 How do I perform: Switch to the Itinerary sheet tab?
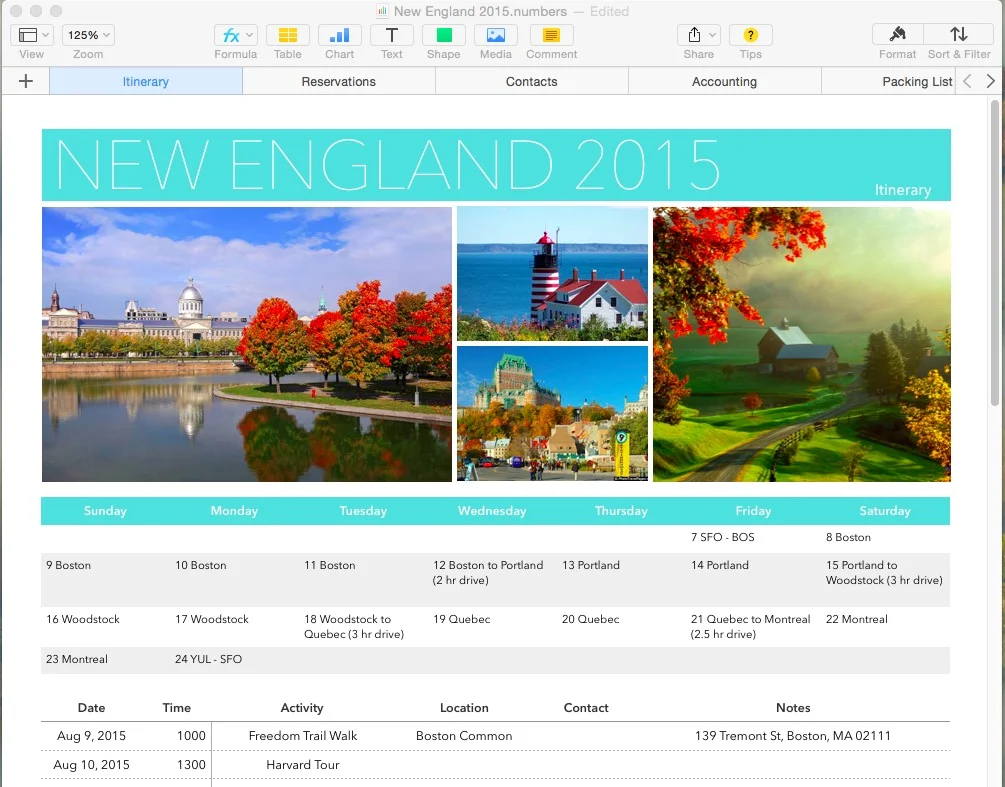pyautogui.click(x=145, y=81)
